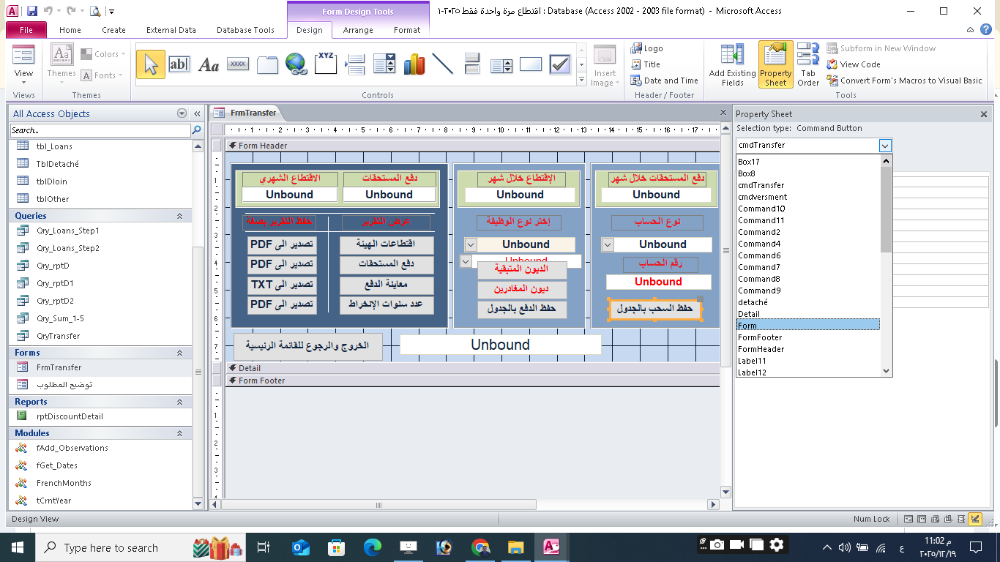
Task: Pick the Label control (Aa) tool
Action: point(209,65)
